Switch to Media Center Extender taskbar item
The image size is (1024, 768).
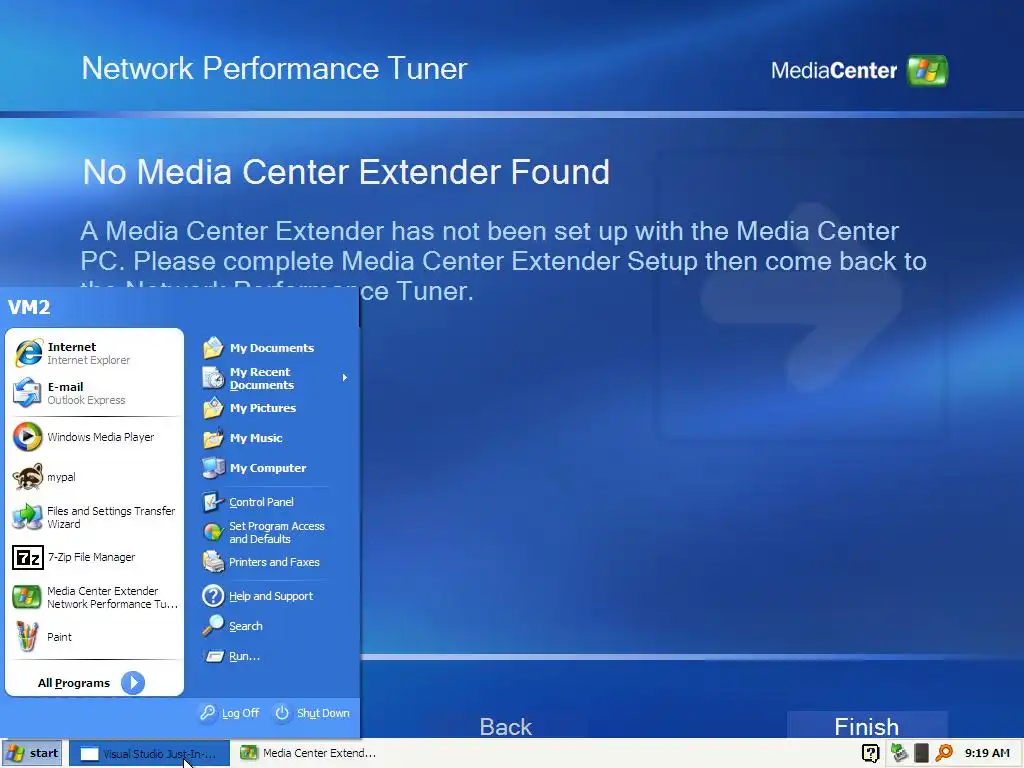click(x=308, y=753)
